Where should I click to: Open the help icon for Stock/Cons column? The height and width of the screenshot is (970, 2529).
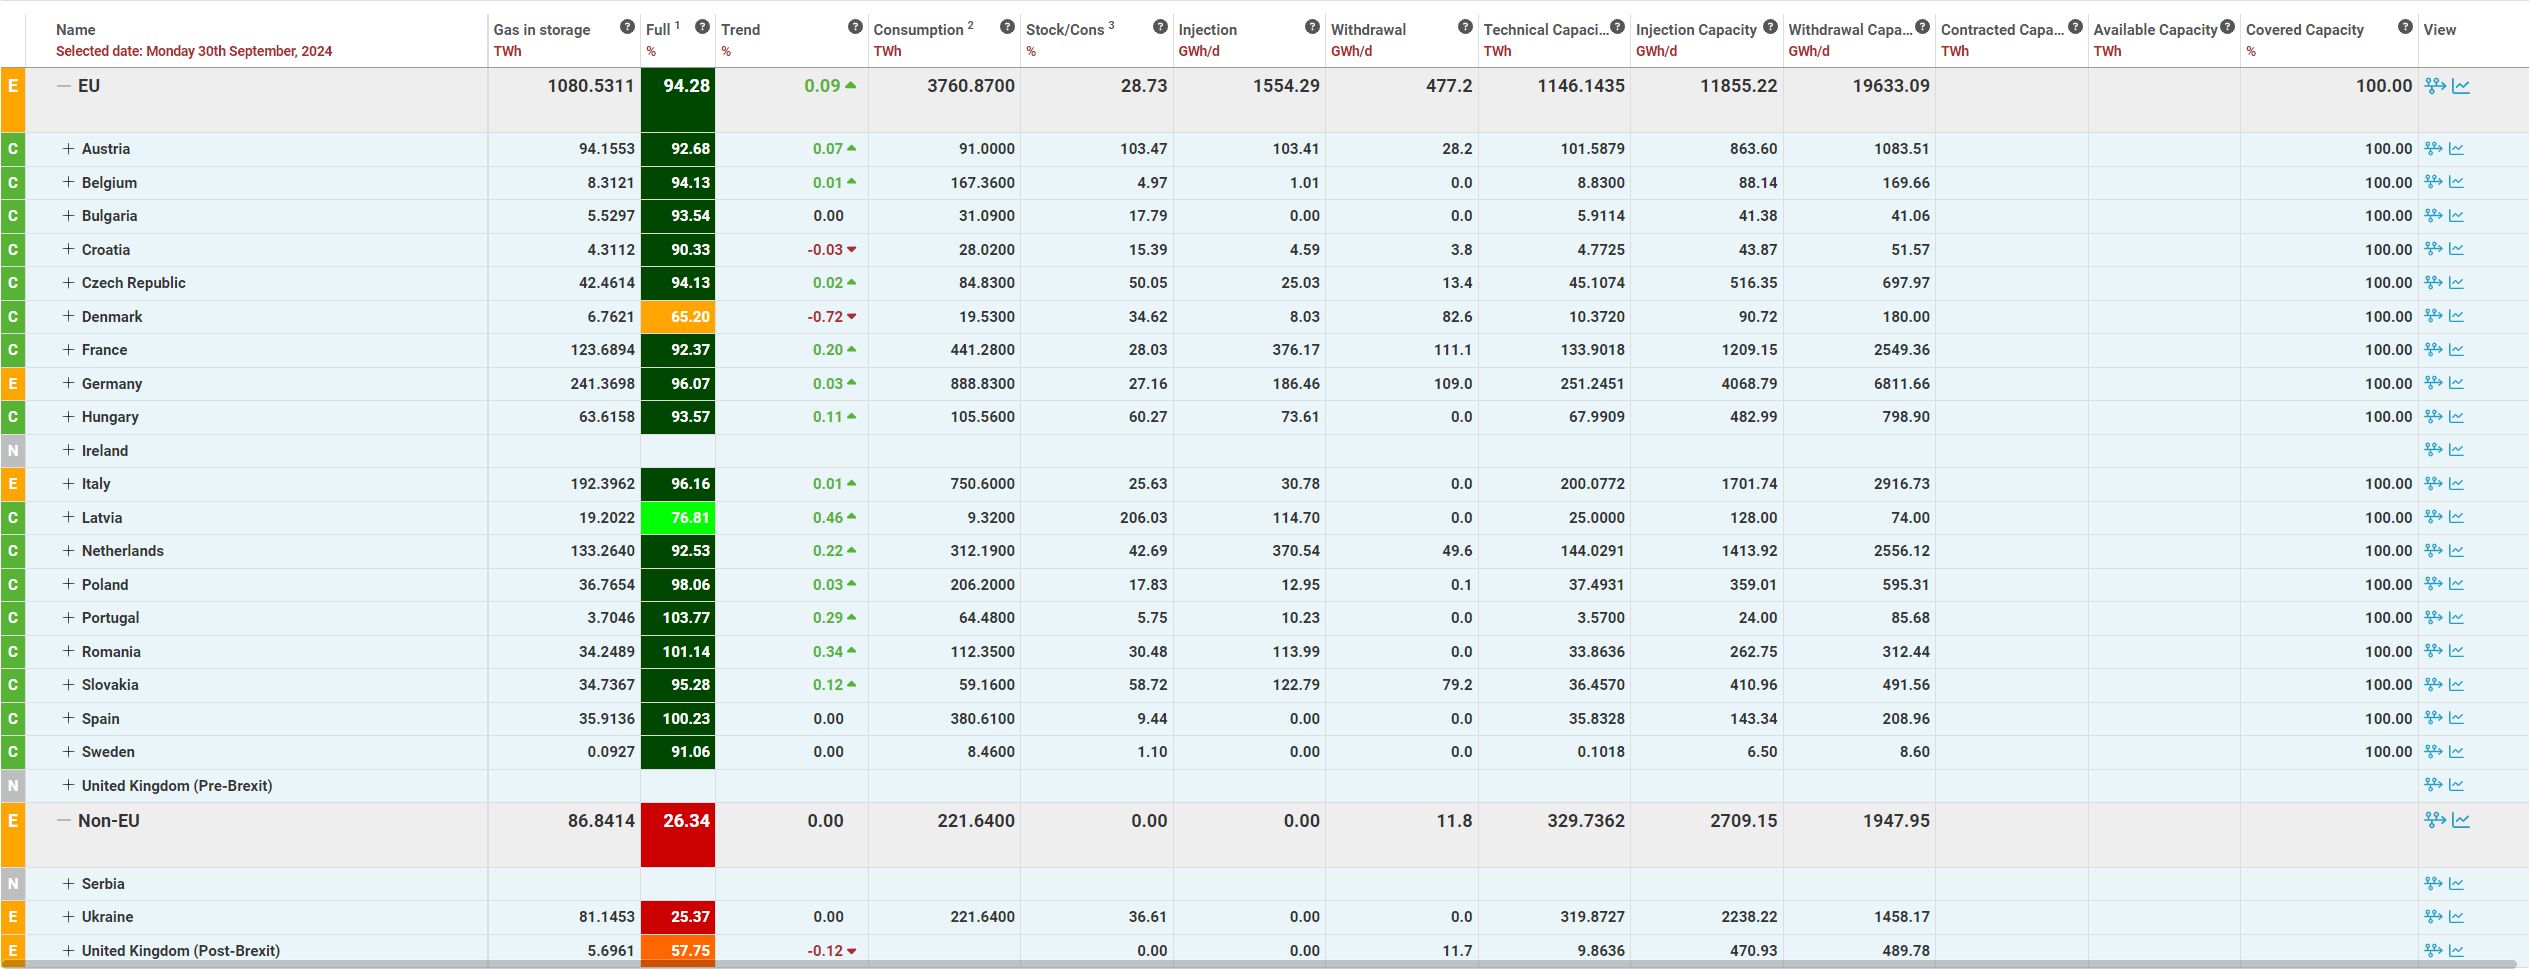pos(1160,27)
